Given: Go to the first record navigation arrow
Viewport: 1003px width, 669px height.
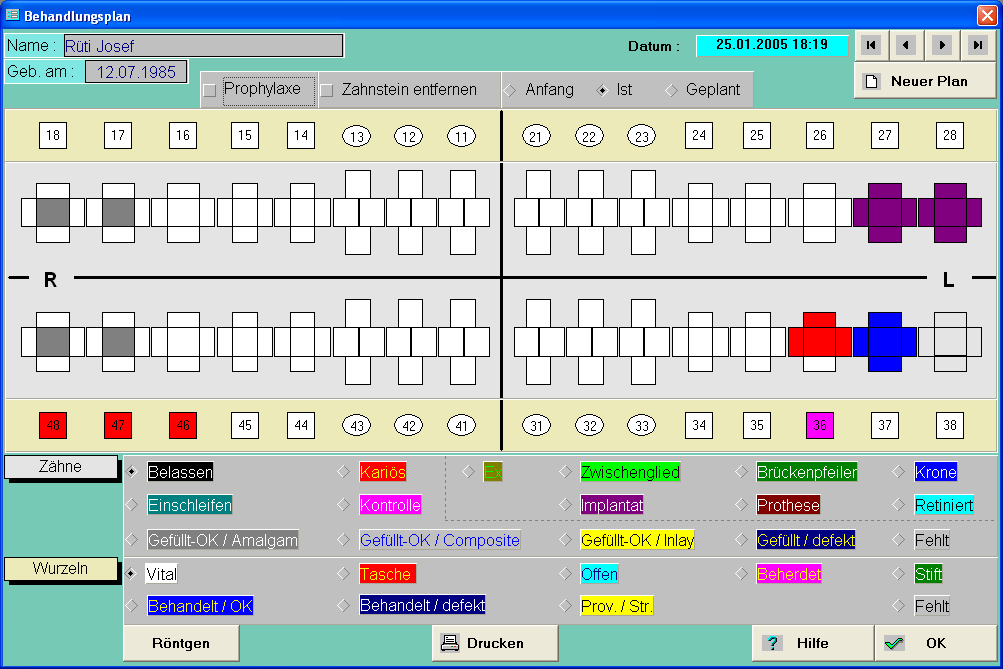Looking at the screenshot, I should click(872, 45).
